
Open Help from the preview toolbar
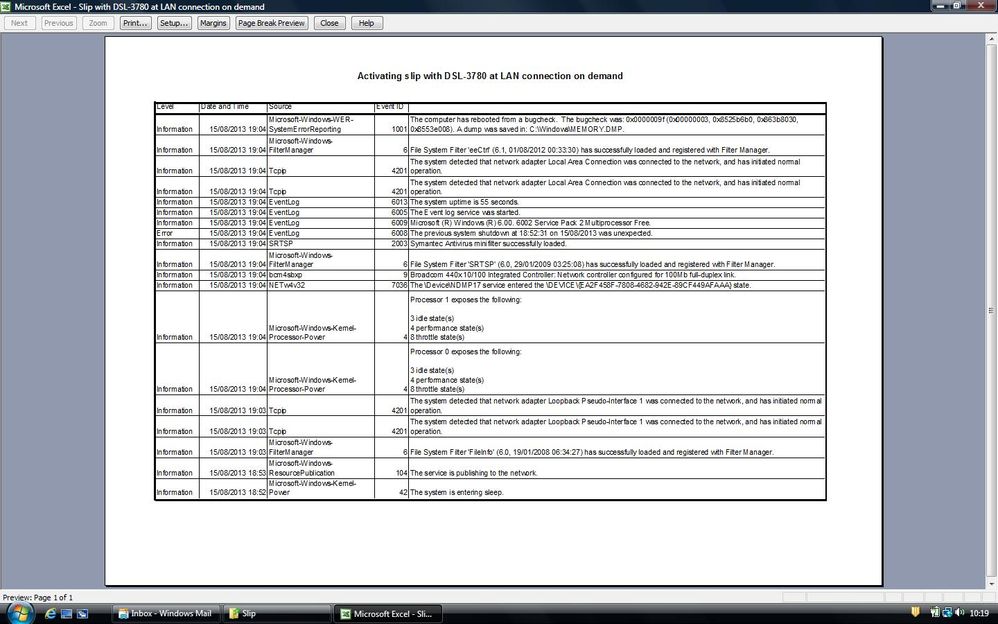tap(367, 23)
